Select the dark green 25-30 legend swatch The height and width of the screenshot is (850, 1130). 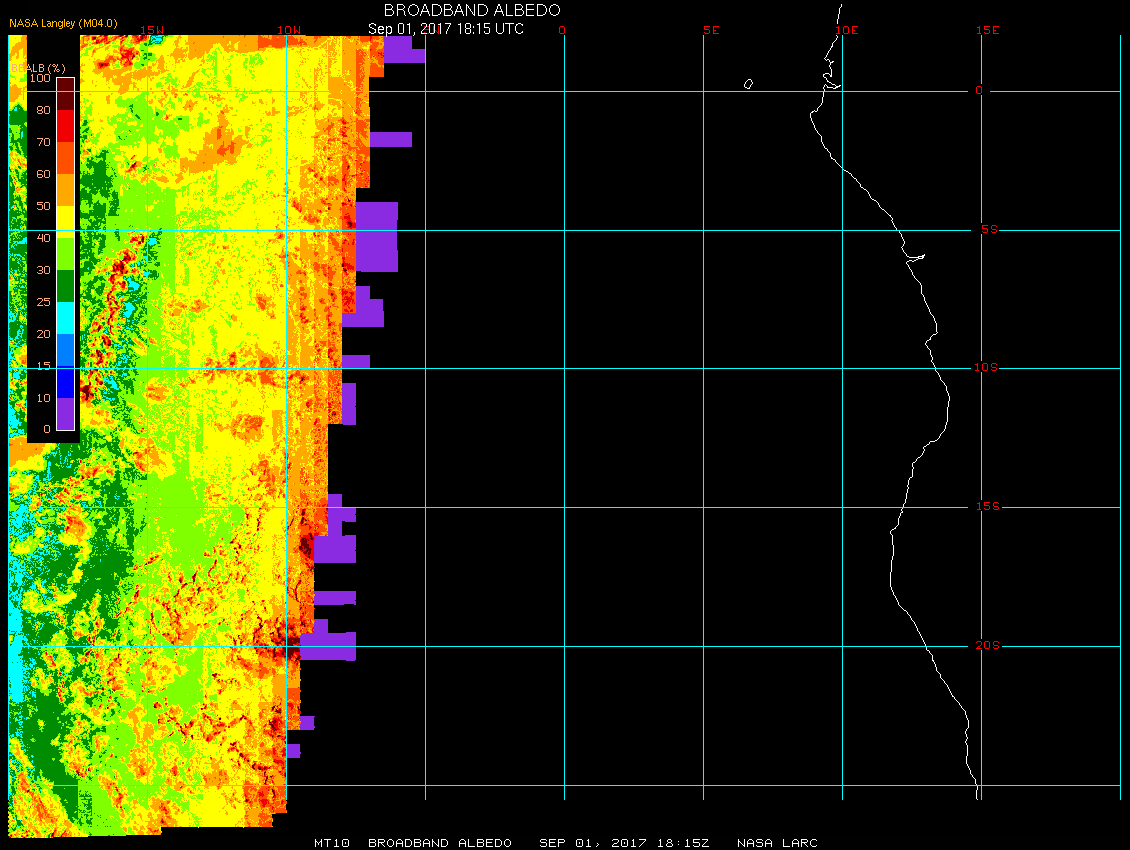[x=66, y=286]
